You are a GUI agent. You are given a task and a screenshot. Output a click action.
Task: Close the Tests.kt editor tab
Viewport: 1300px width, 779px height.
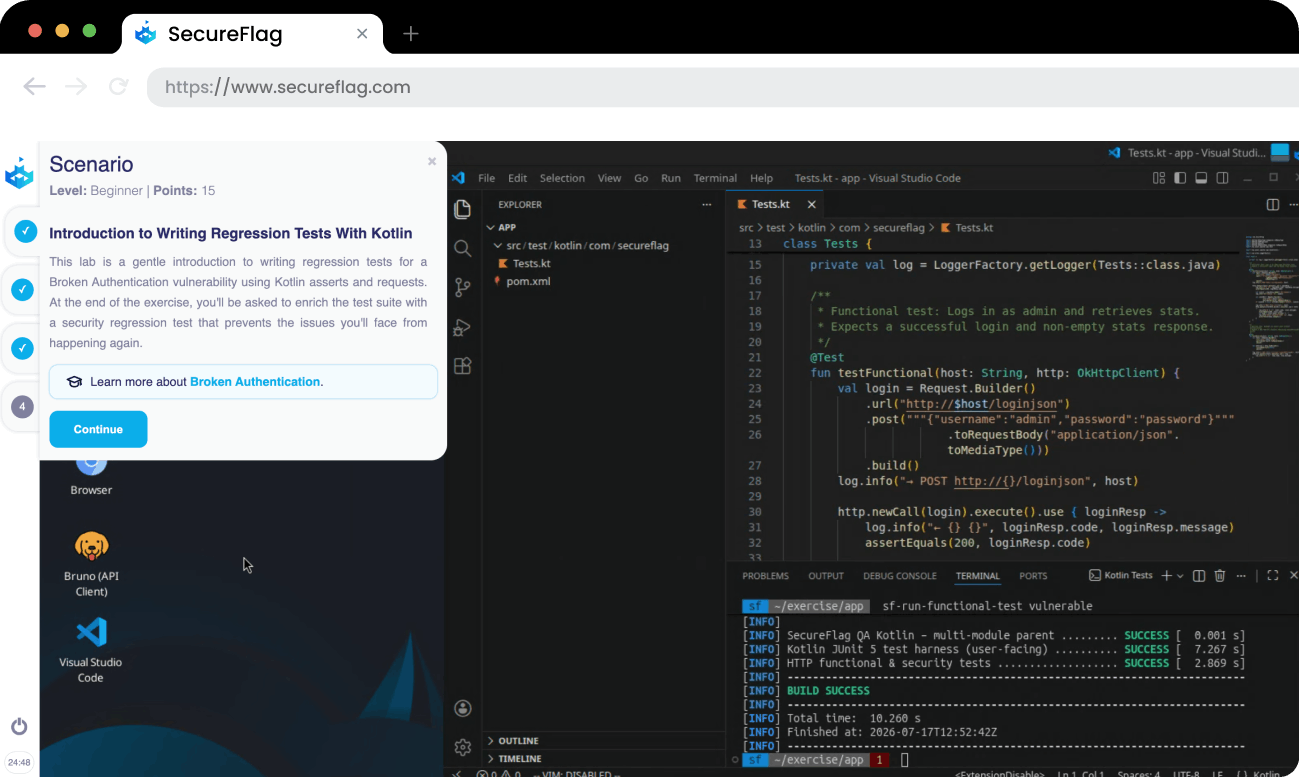click(811, 204)
